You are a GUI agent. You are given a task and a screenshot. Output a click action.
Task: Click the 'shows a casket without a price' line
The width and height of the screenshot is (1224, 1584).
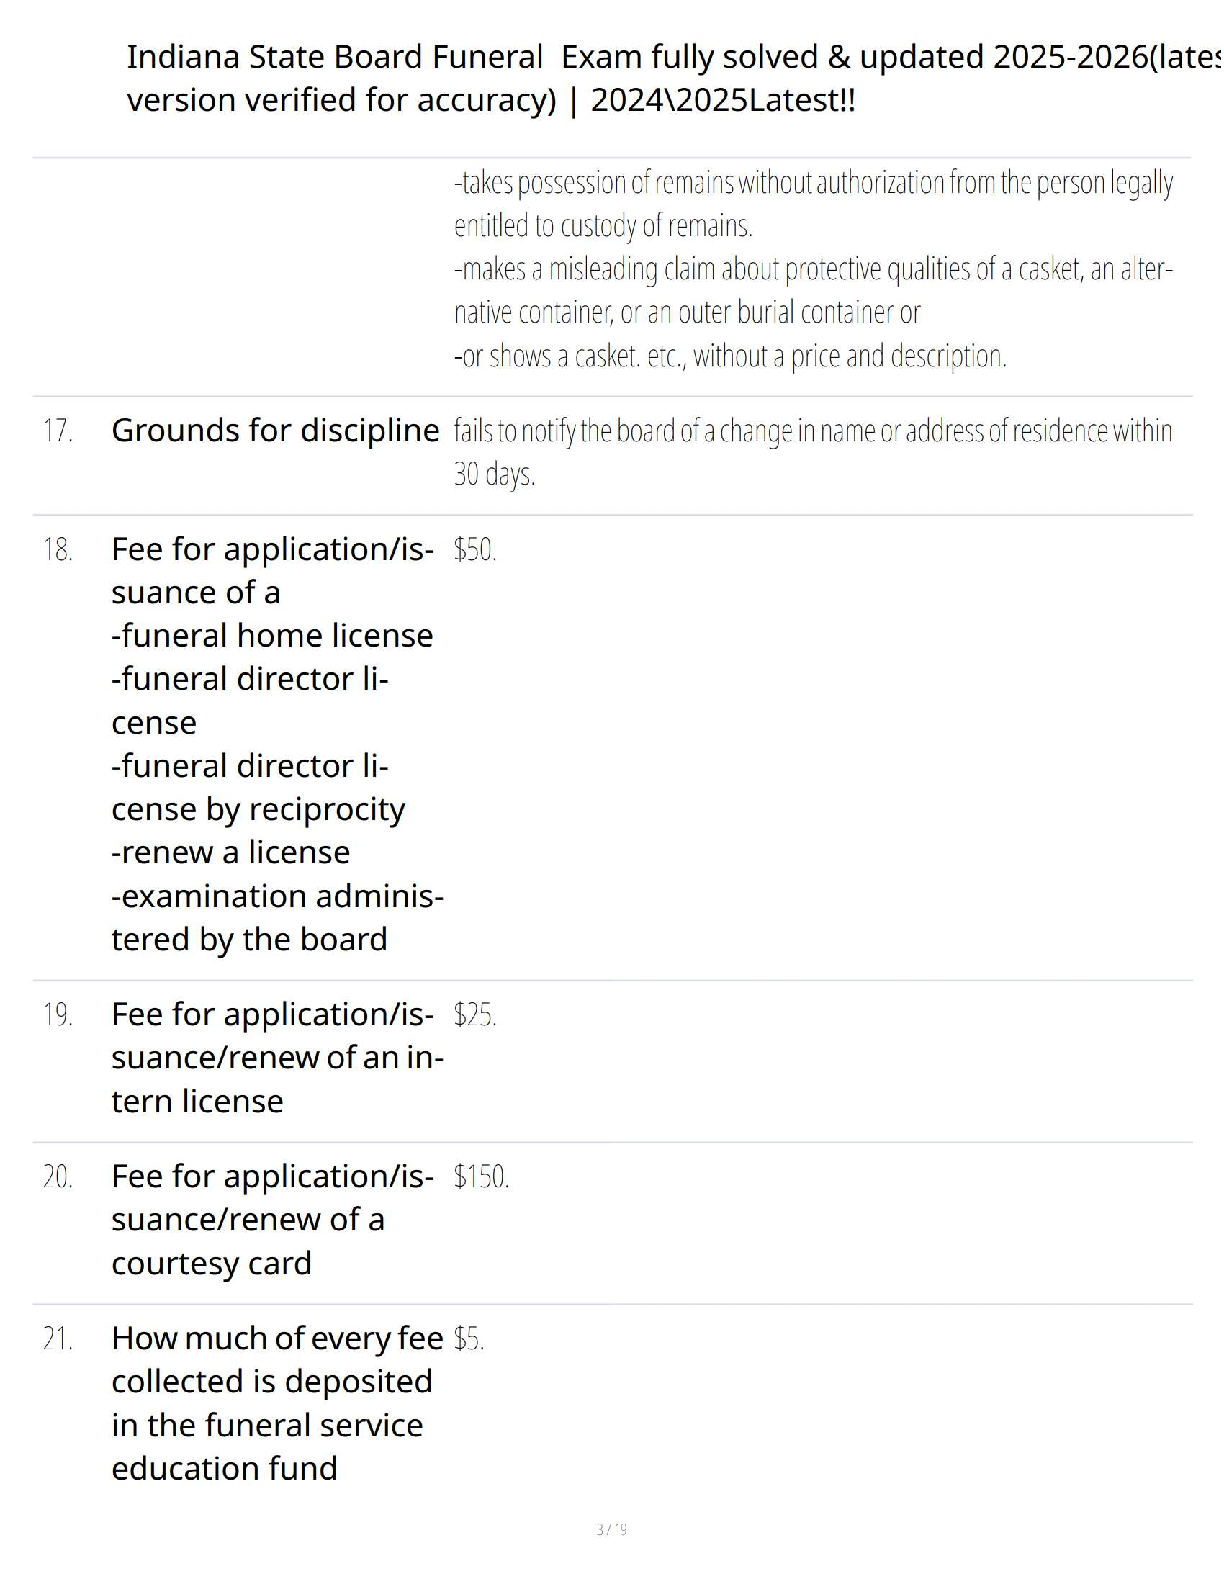pos(730,356)
